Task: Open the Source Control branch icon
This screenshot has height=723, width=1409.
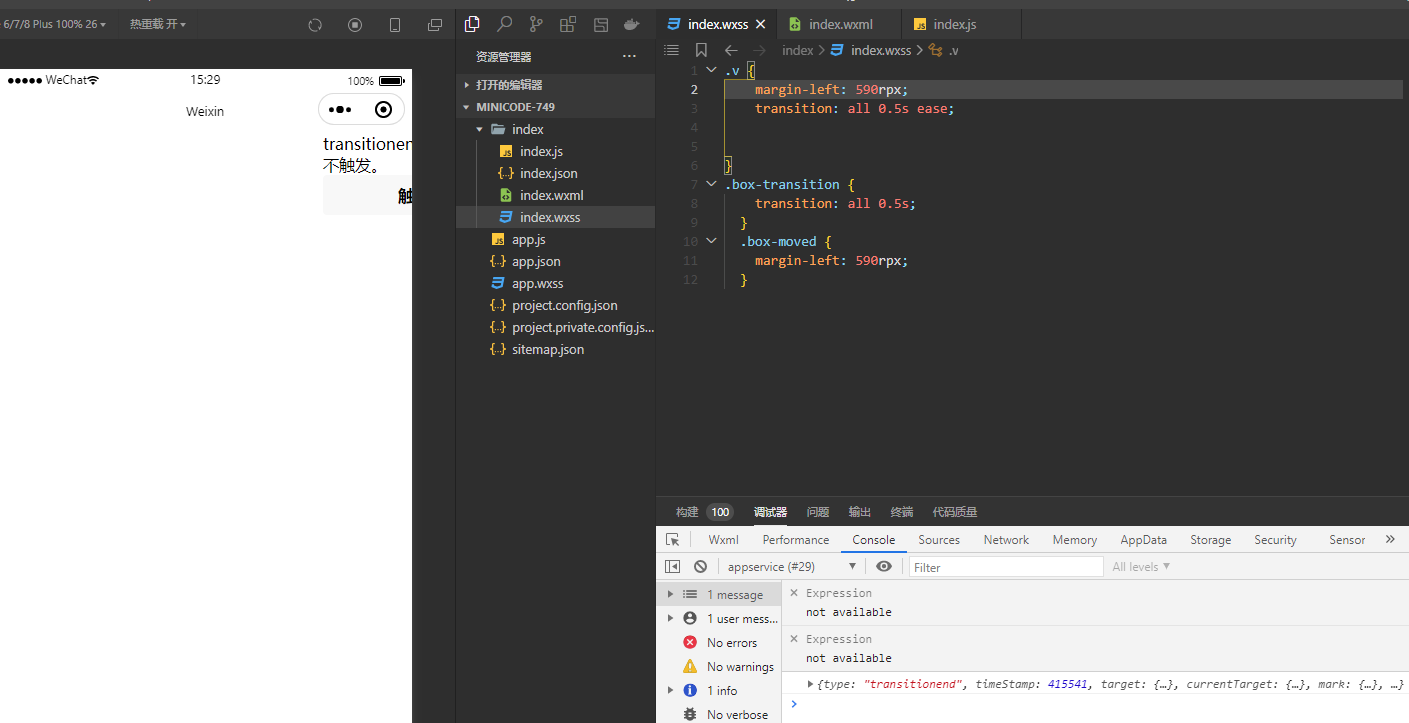Action: (536, 24)
